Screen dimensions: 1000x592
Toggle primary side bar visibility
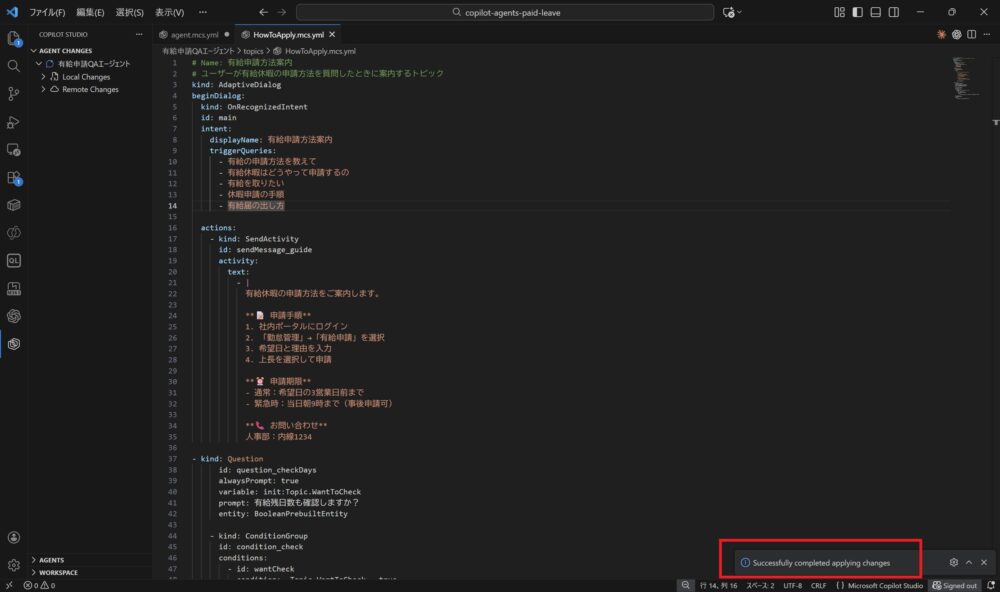857,12
